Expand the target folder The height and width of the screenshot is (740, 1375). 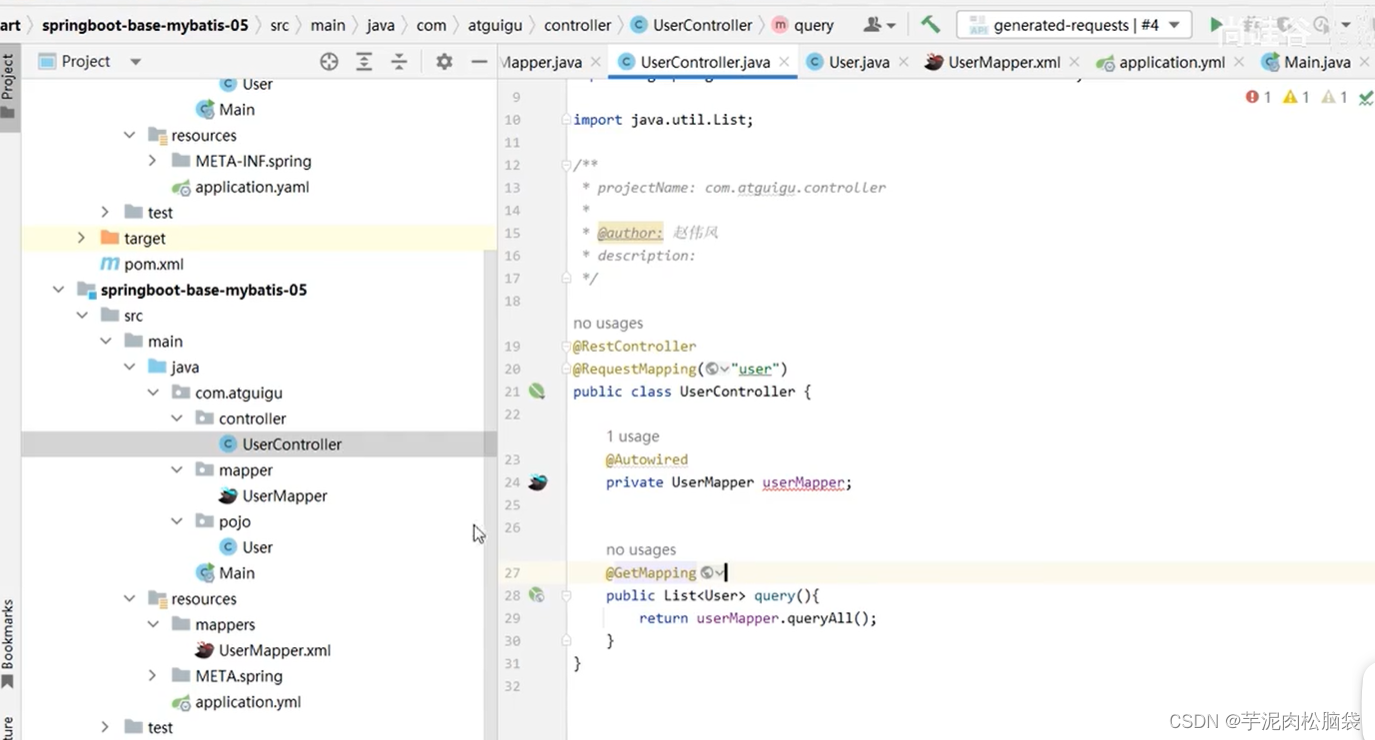pyautogui.click(x=81, y=238)
